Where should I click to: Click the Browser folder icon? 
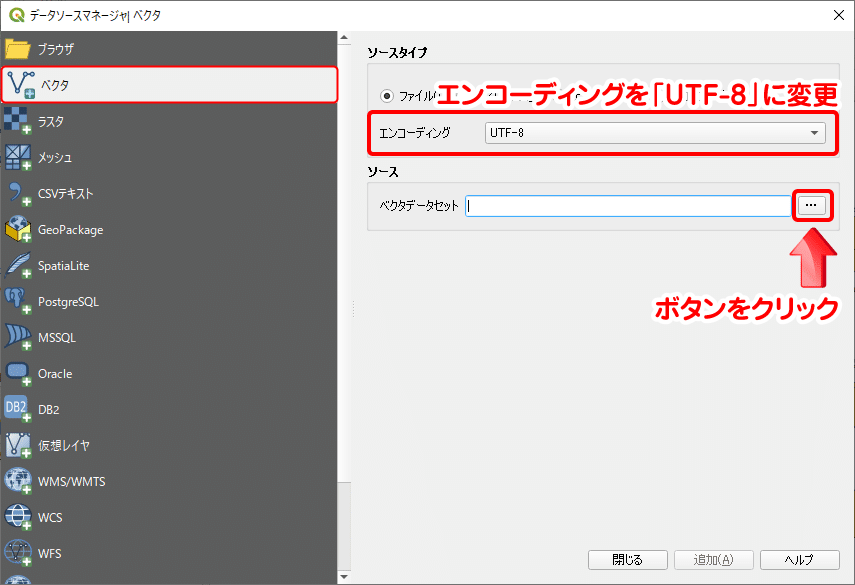(x=17, y=49)
